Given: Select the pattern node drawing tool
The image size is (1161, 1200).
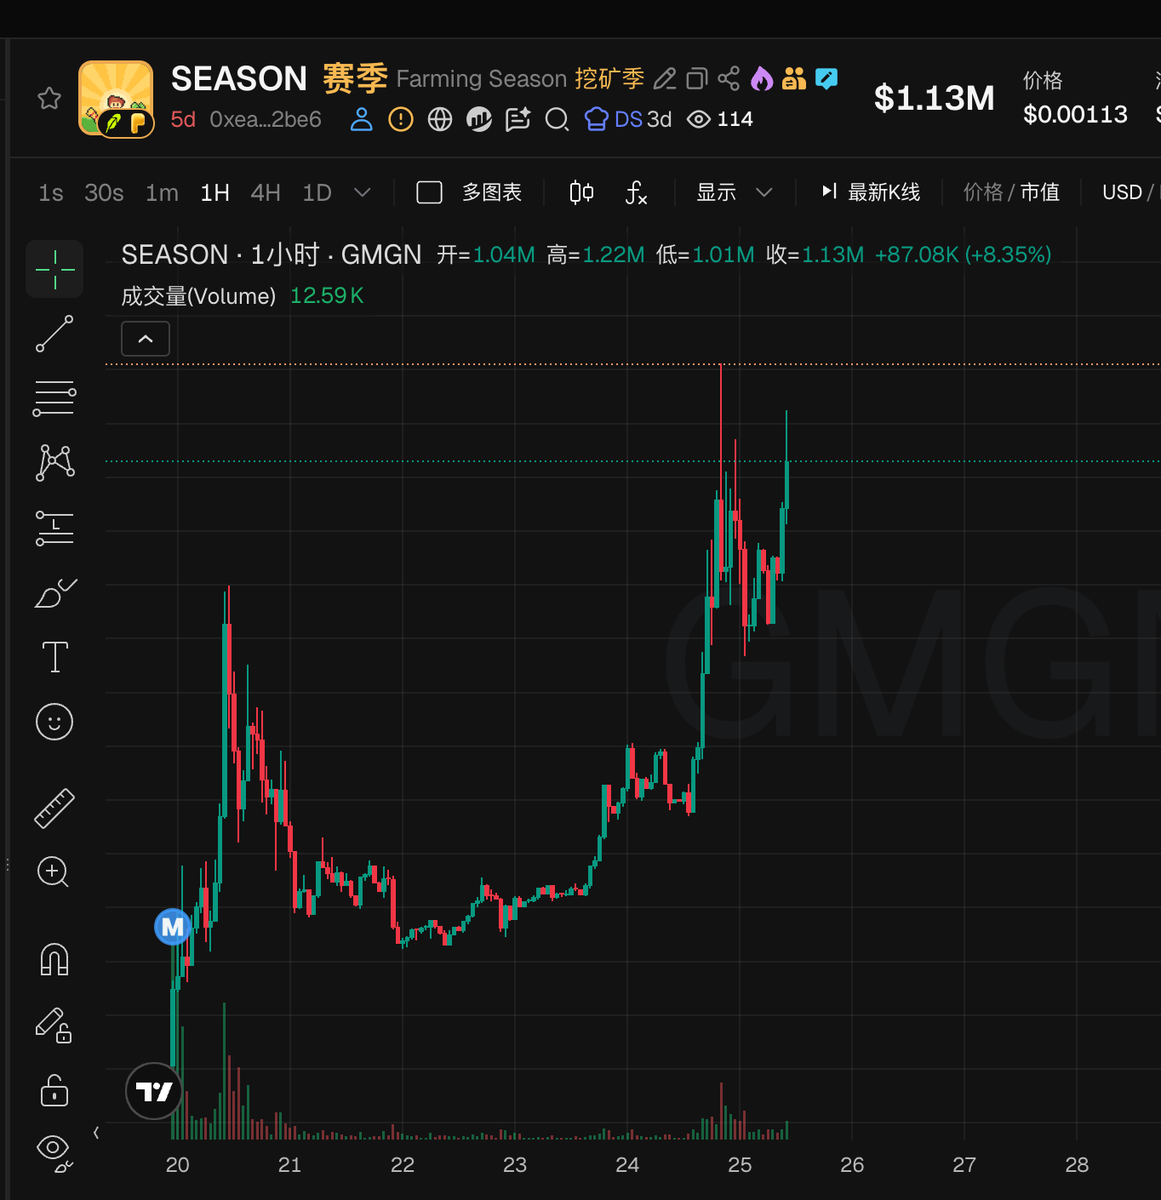Looking at the screenshot, I should (x=55, y=463).
